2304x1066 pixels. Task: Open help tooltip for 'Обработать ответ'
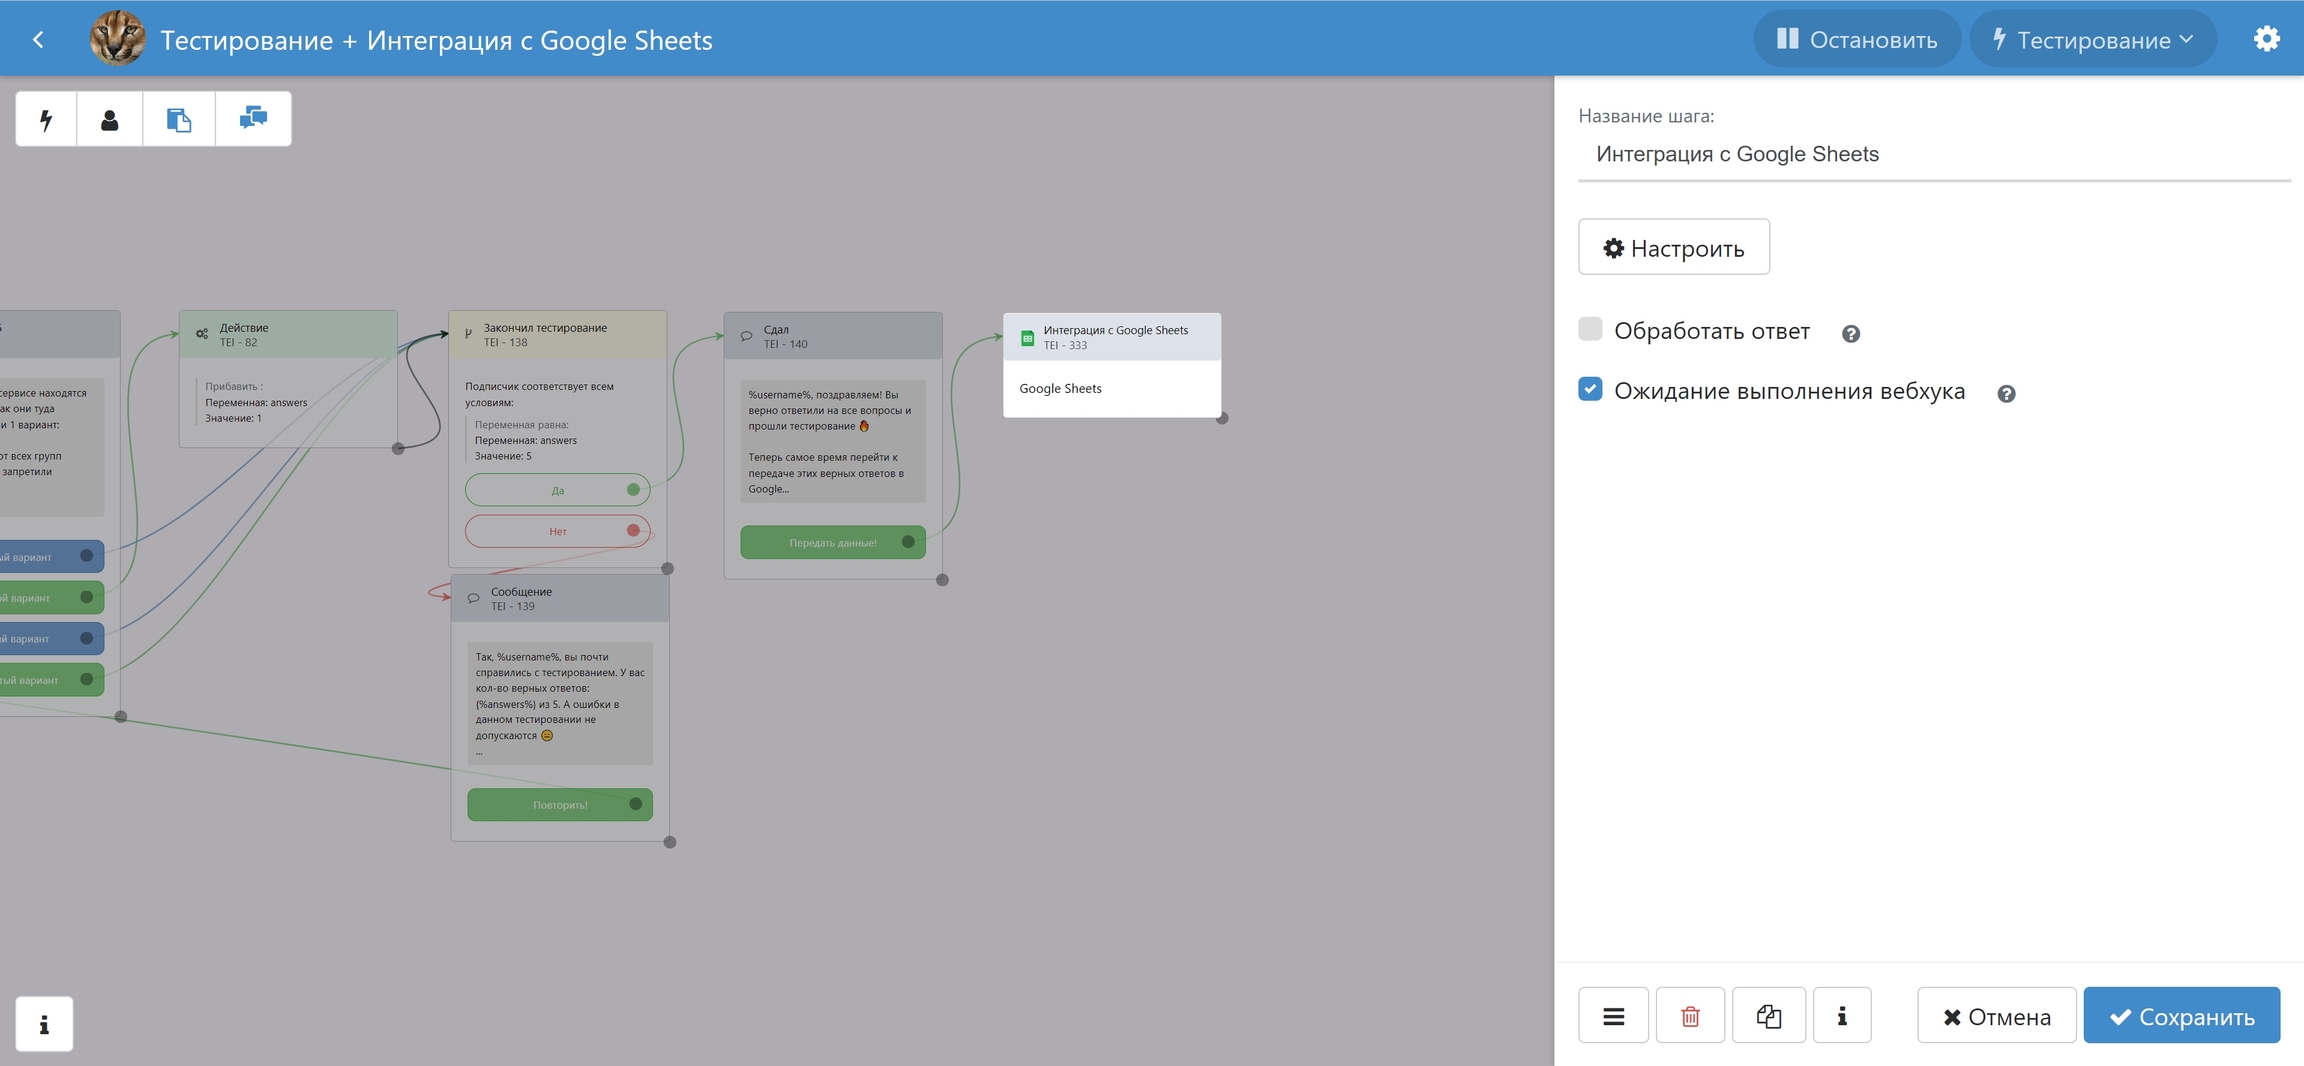coord(1850,334)
